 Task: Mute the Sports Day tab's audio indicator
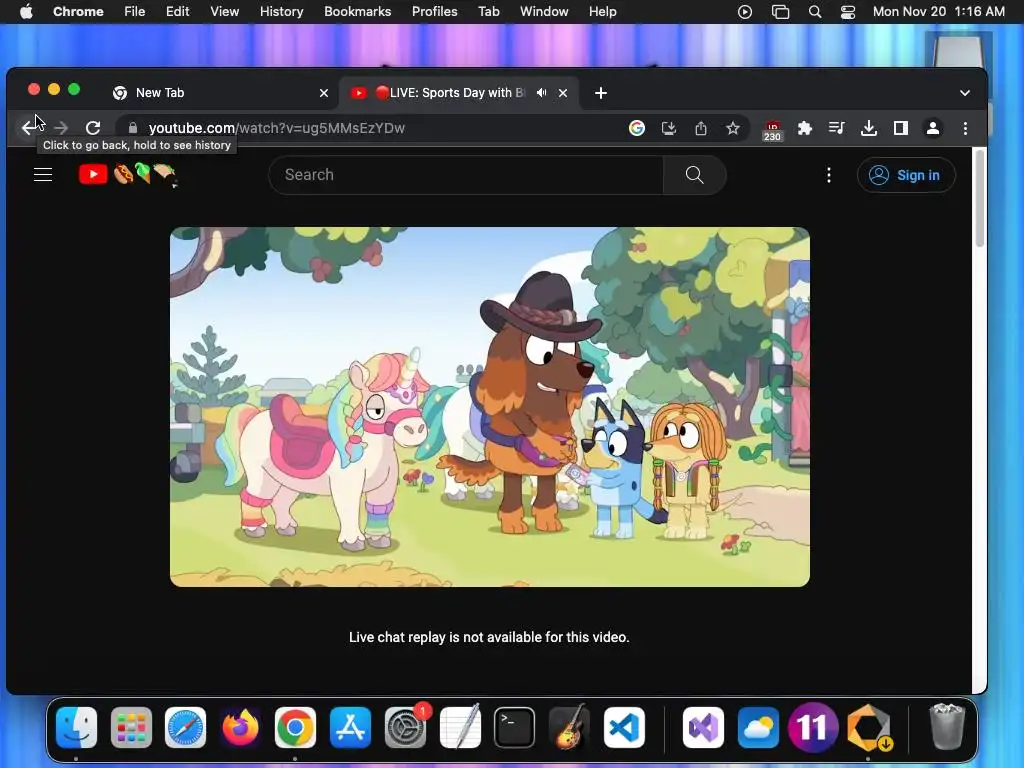(541, 93)
